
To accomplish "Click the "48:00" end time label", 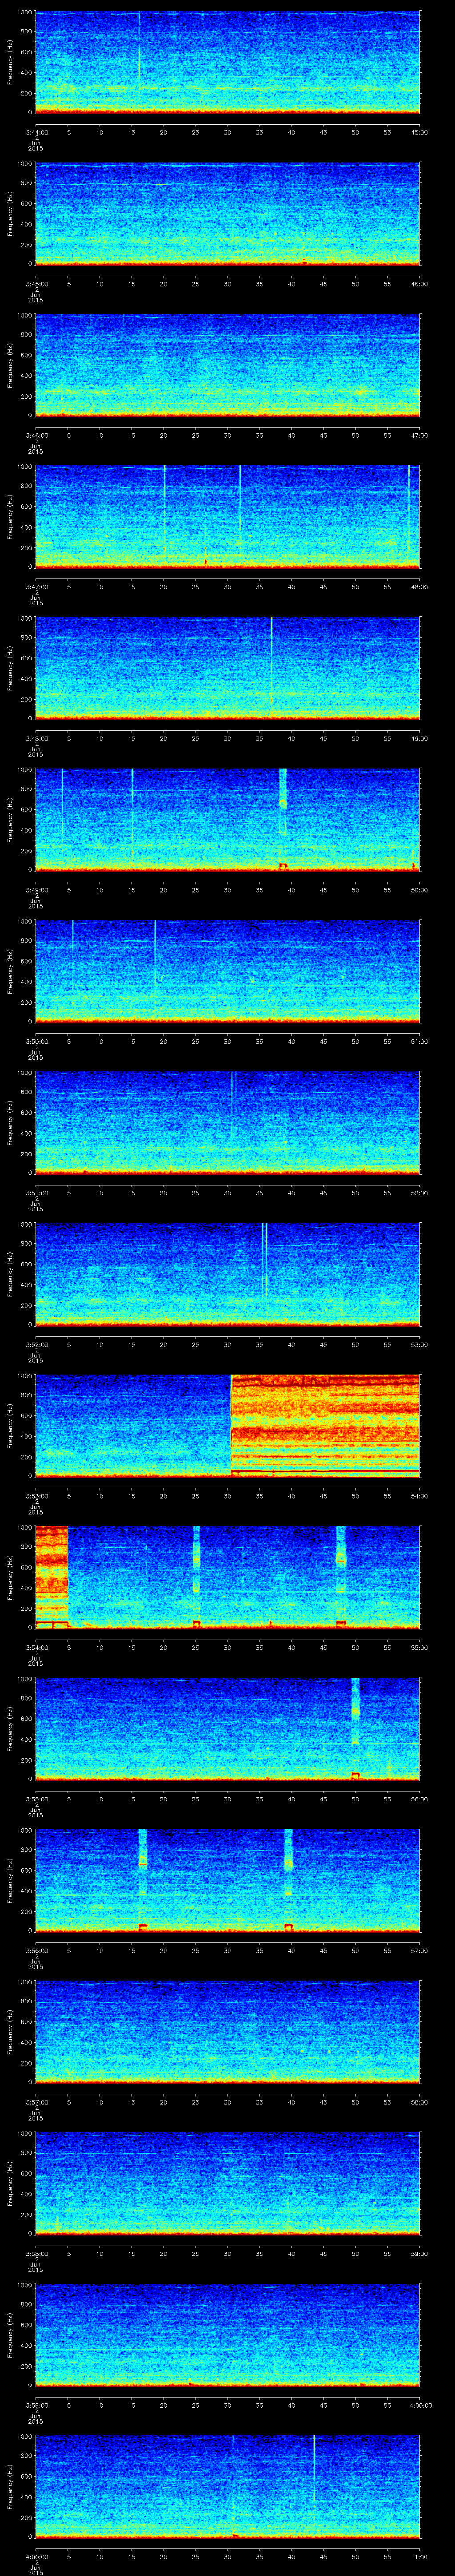I will pos(420,586).
